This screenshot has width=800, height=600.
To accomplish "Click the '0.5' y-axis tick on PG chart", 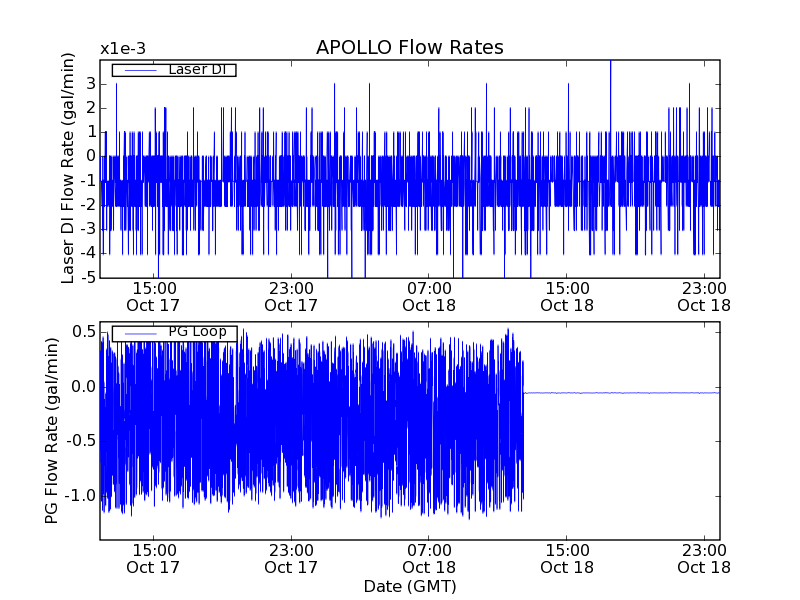I will point(84,332).
